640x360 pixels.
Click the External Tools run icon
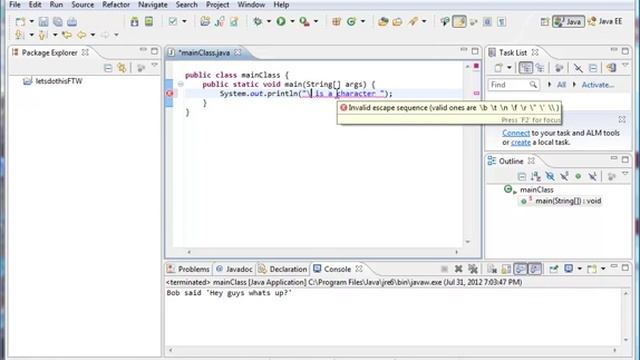(304, 21)
